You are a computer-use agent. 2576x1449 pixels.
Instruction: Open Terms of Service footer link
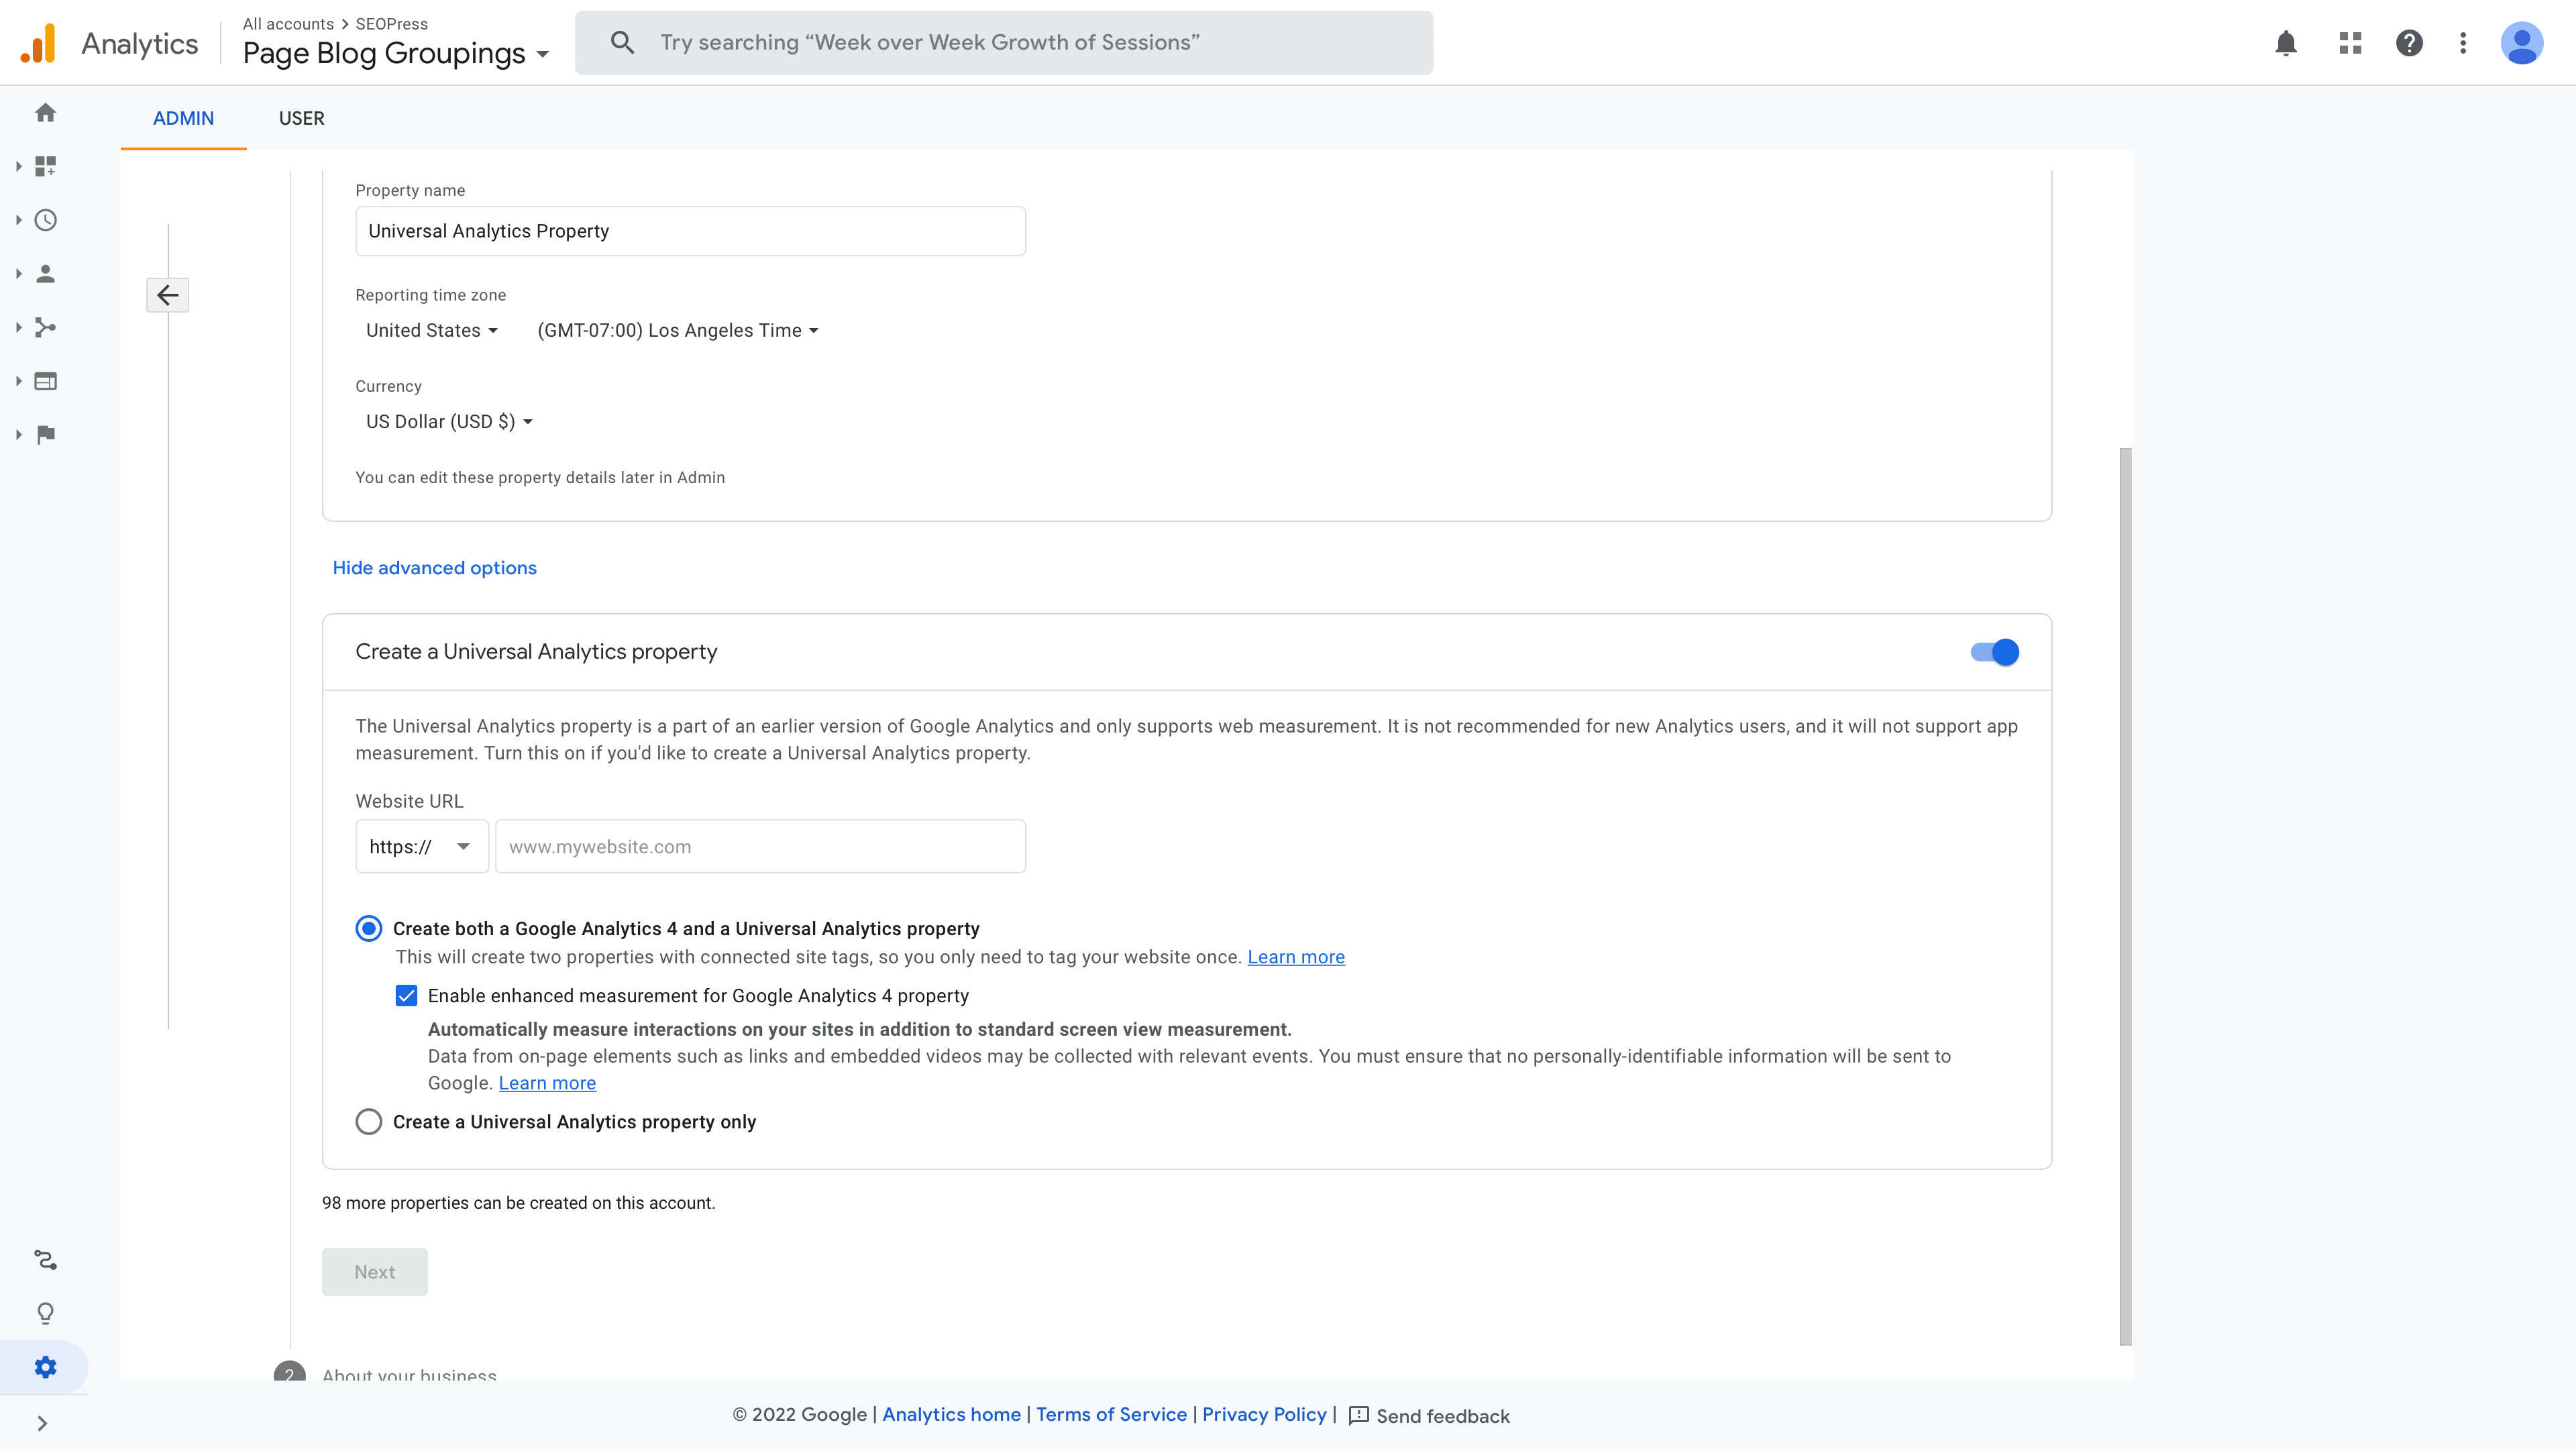point(1111,1414)
